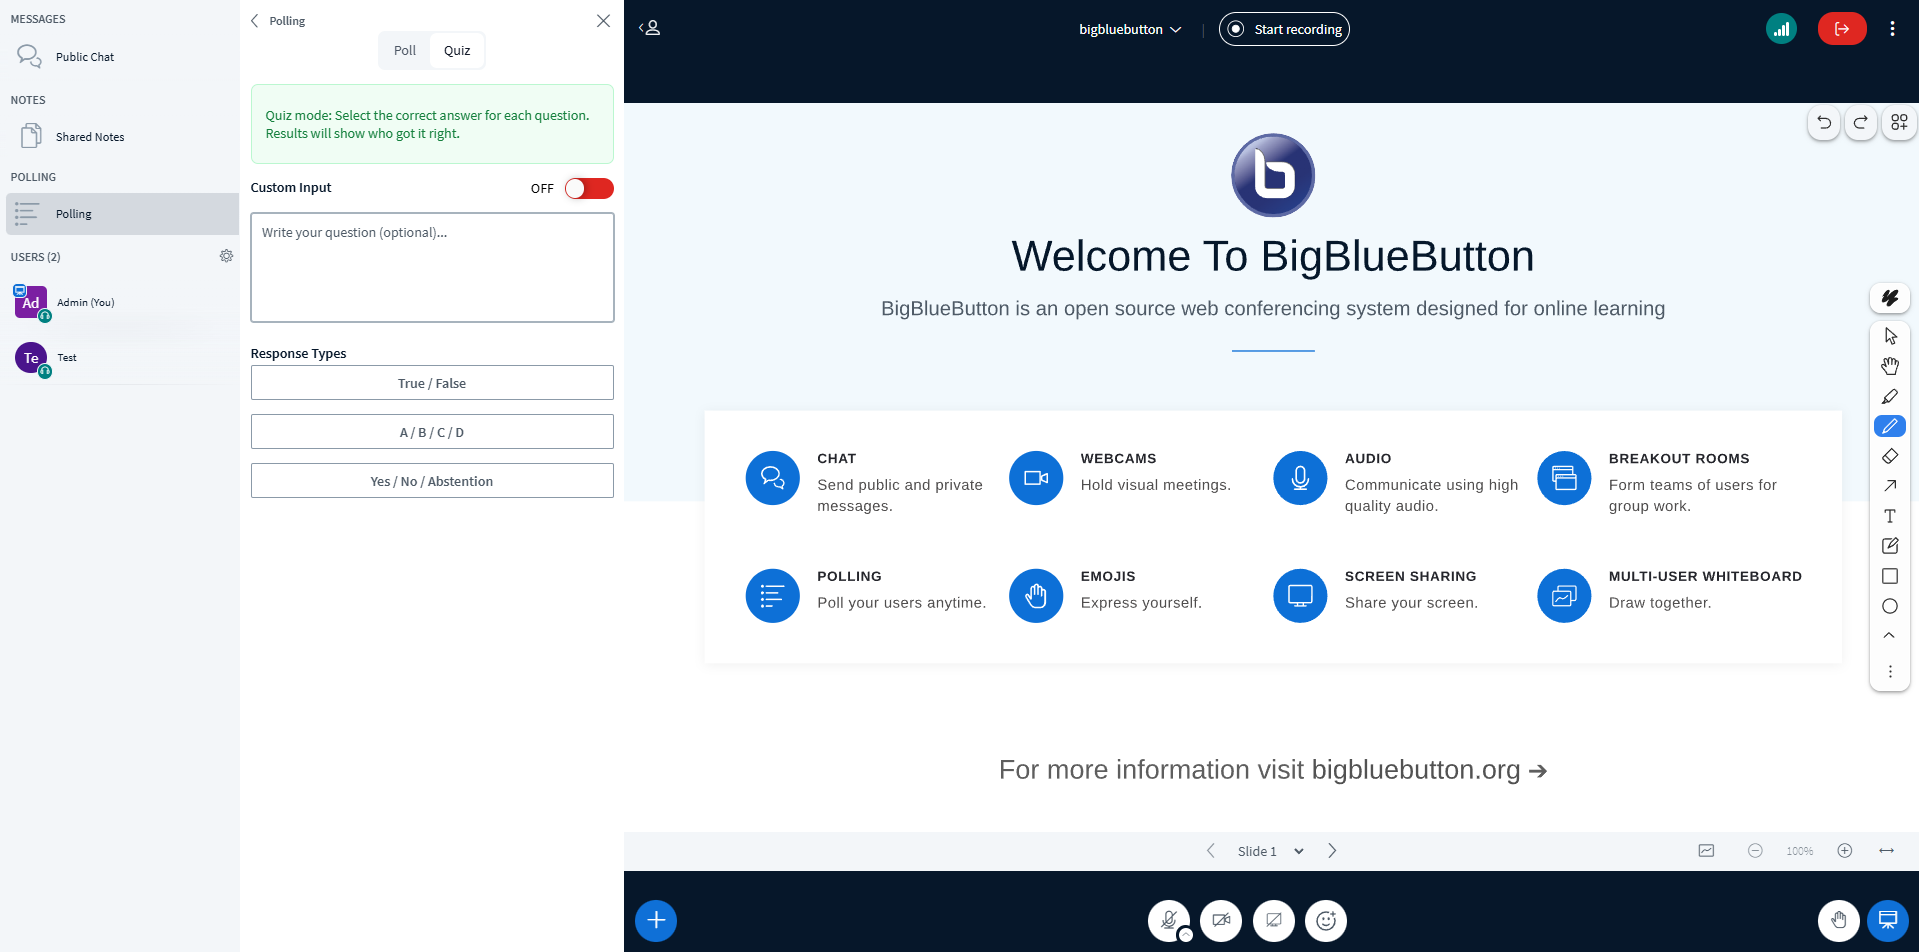This screenshot has height=952, width=1919.
Task: Select Polling in sidebar
Action: coord(120,214)
